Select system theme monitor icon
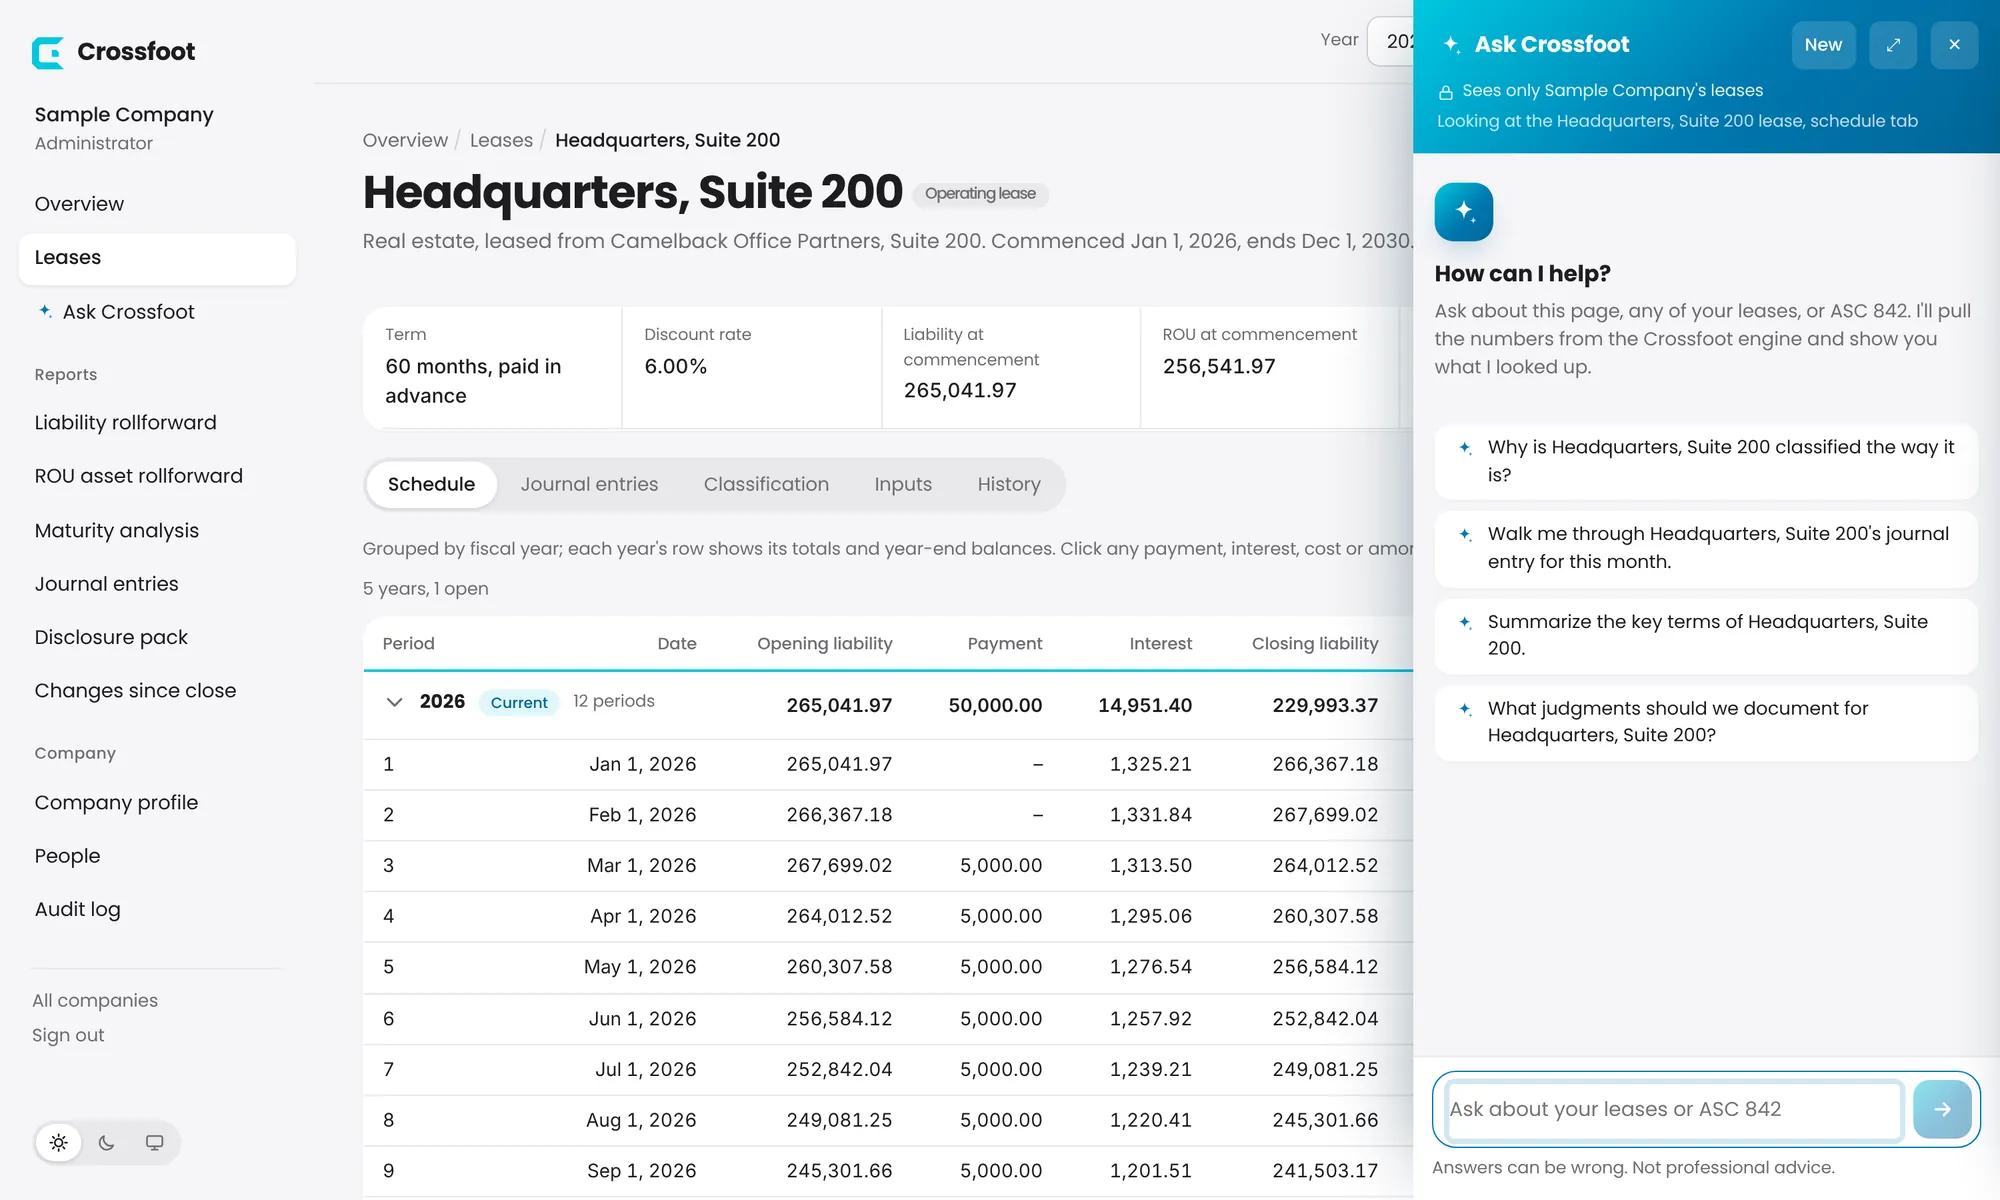Screen dimensions: 2000x1200 (154, 1142)
